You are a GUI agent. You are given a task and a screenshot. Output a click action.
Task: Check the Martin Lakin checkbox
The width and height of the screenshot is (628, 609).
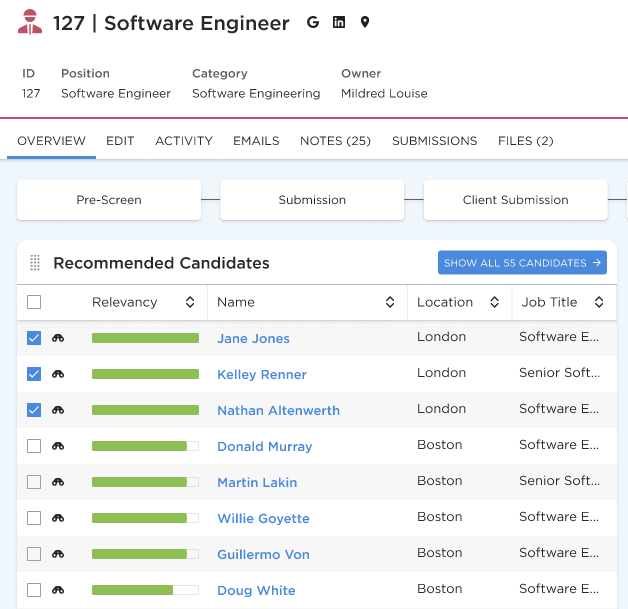34,482
